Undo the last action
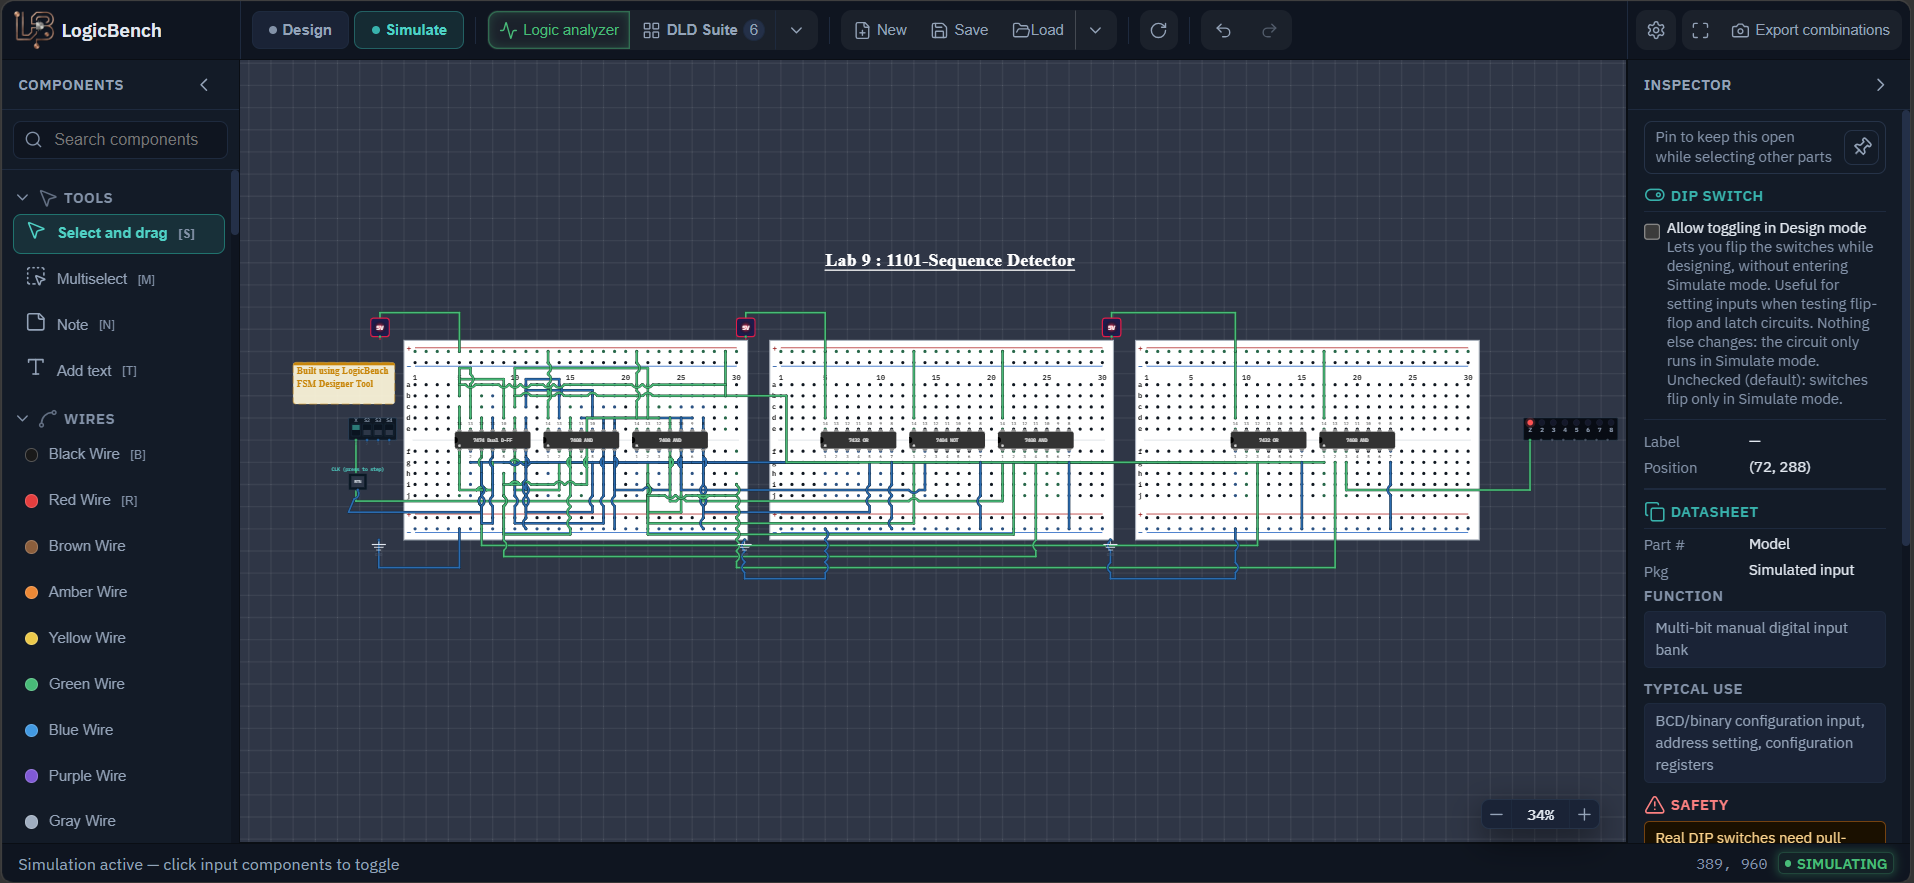Image resolution: width=1914 pixels, height=883 pixels. pyautogui.click(x=1223, y=30)
